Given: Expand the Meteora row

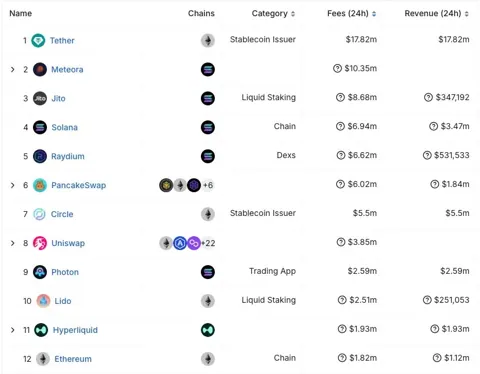Looking at the screenshot, I should click(13, 69).
